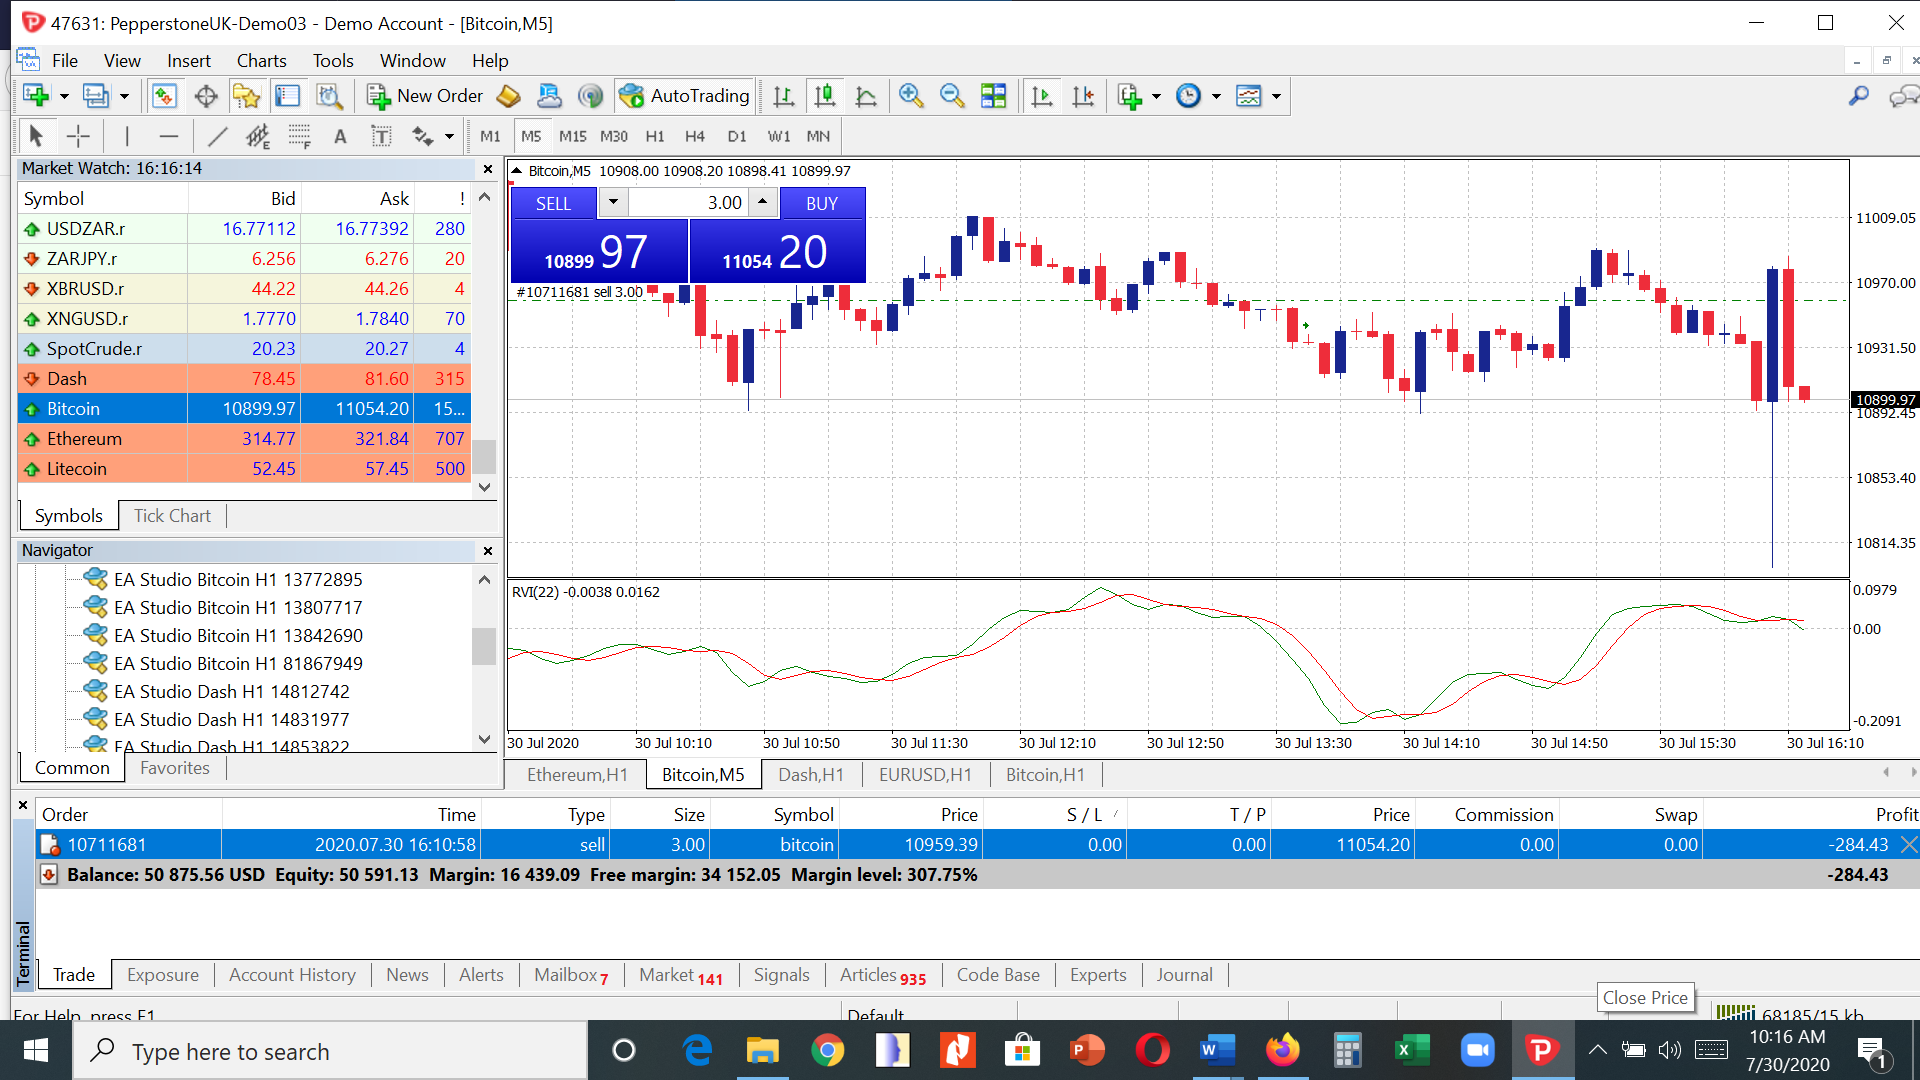This screenshot has width=1920, height=1080.
Task: Select the vertical line drawing tool
Action: point(127,136)
